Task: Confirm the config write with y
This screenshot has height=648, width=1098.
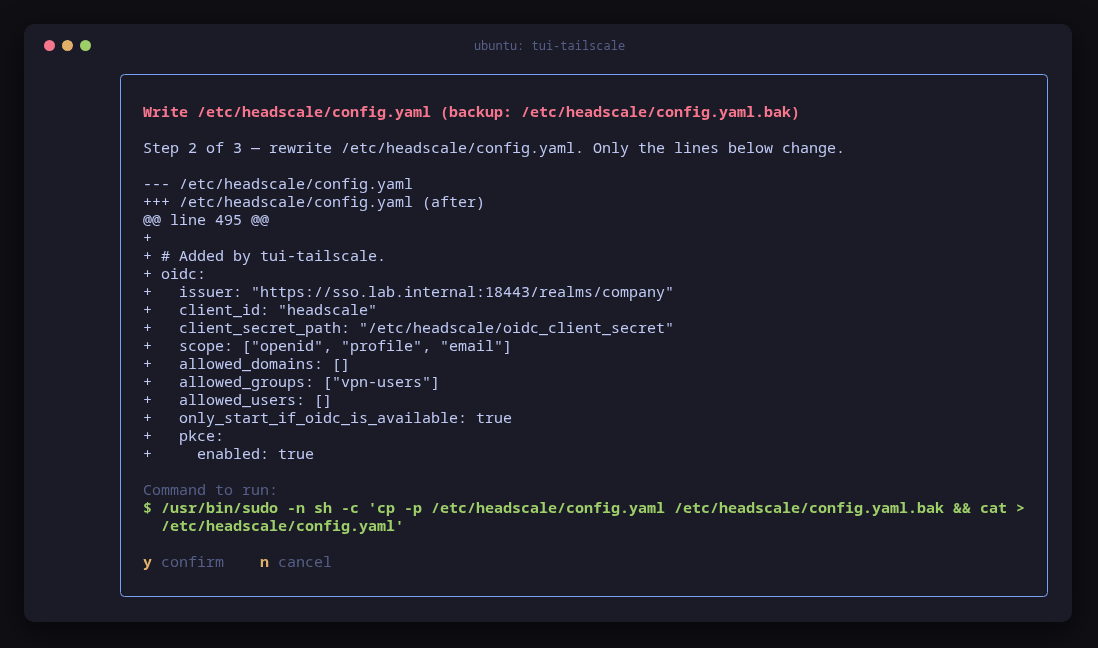Action: 183,562
